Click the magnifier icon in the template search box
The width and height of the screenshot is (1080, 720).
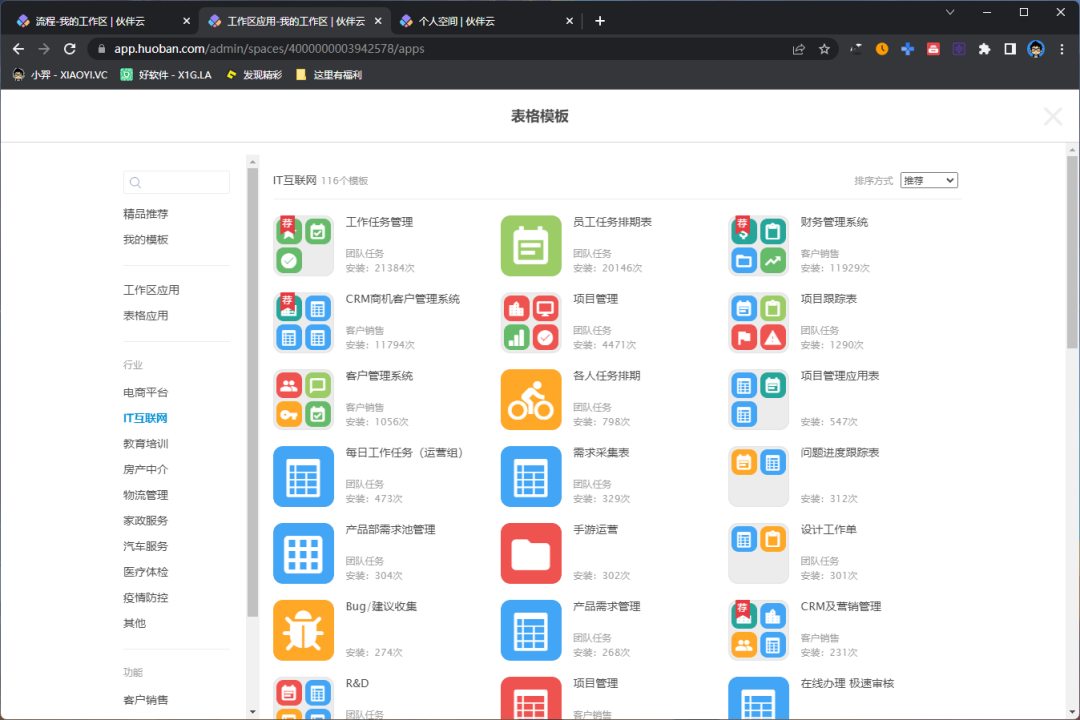135,182
